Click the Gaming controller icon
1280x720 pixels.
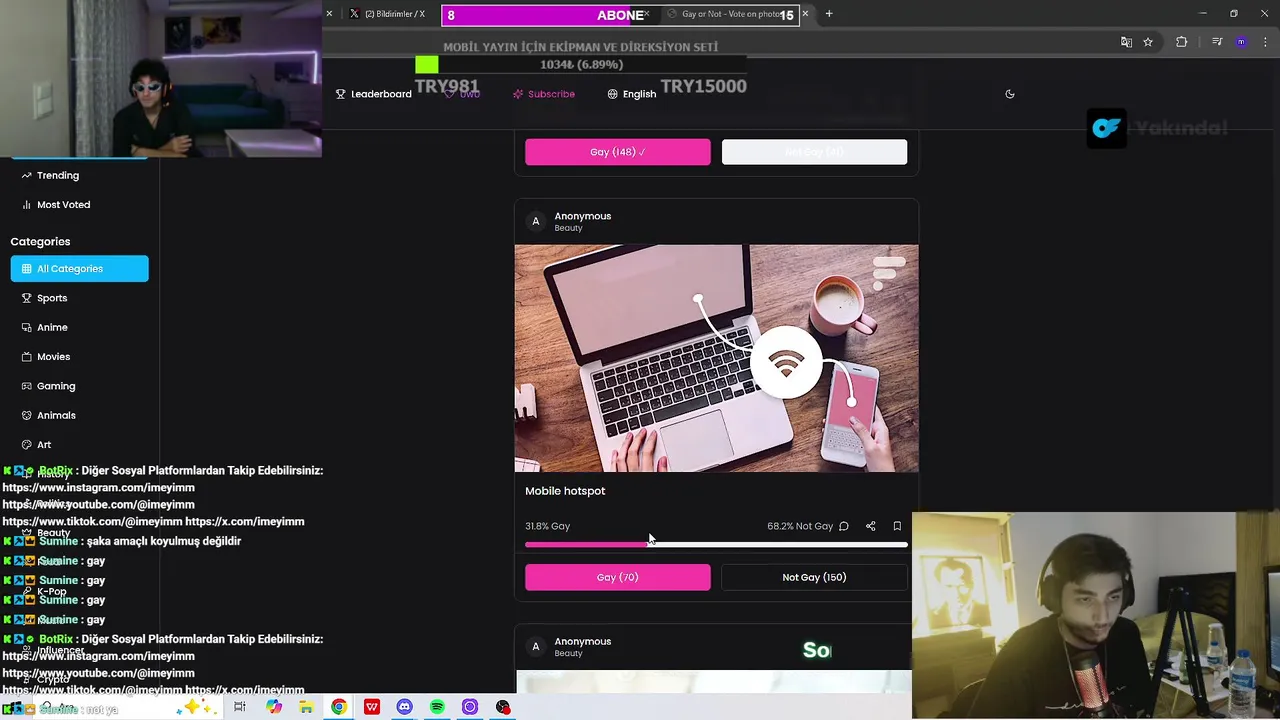27,386
